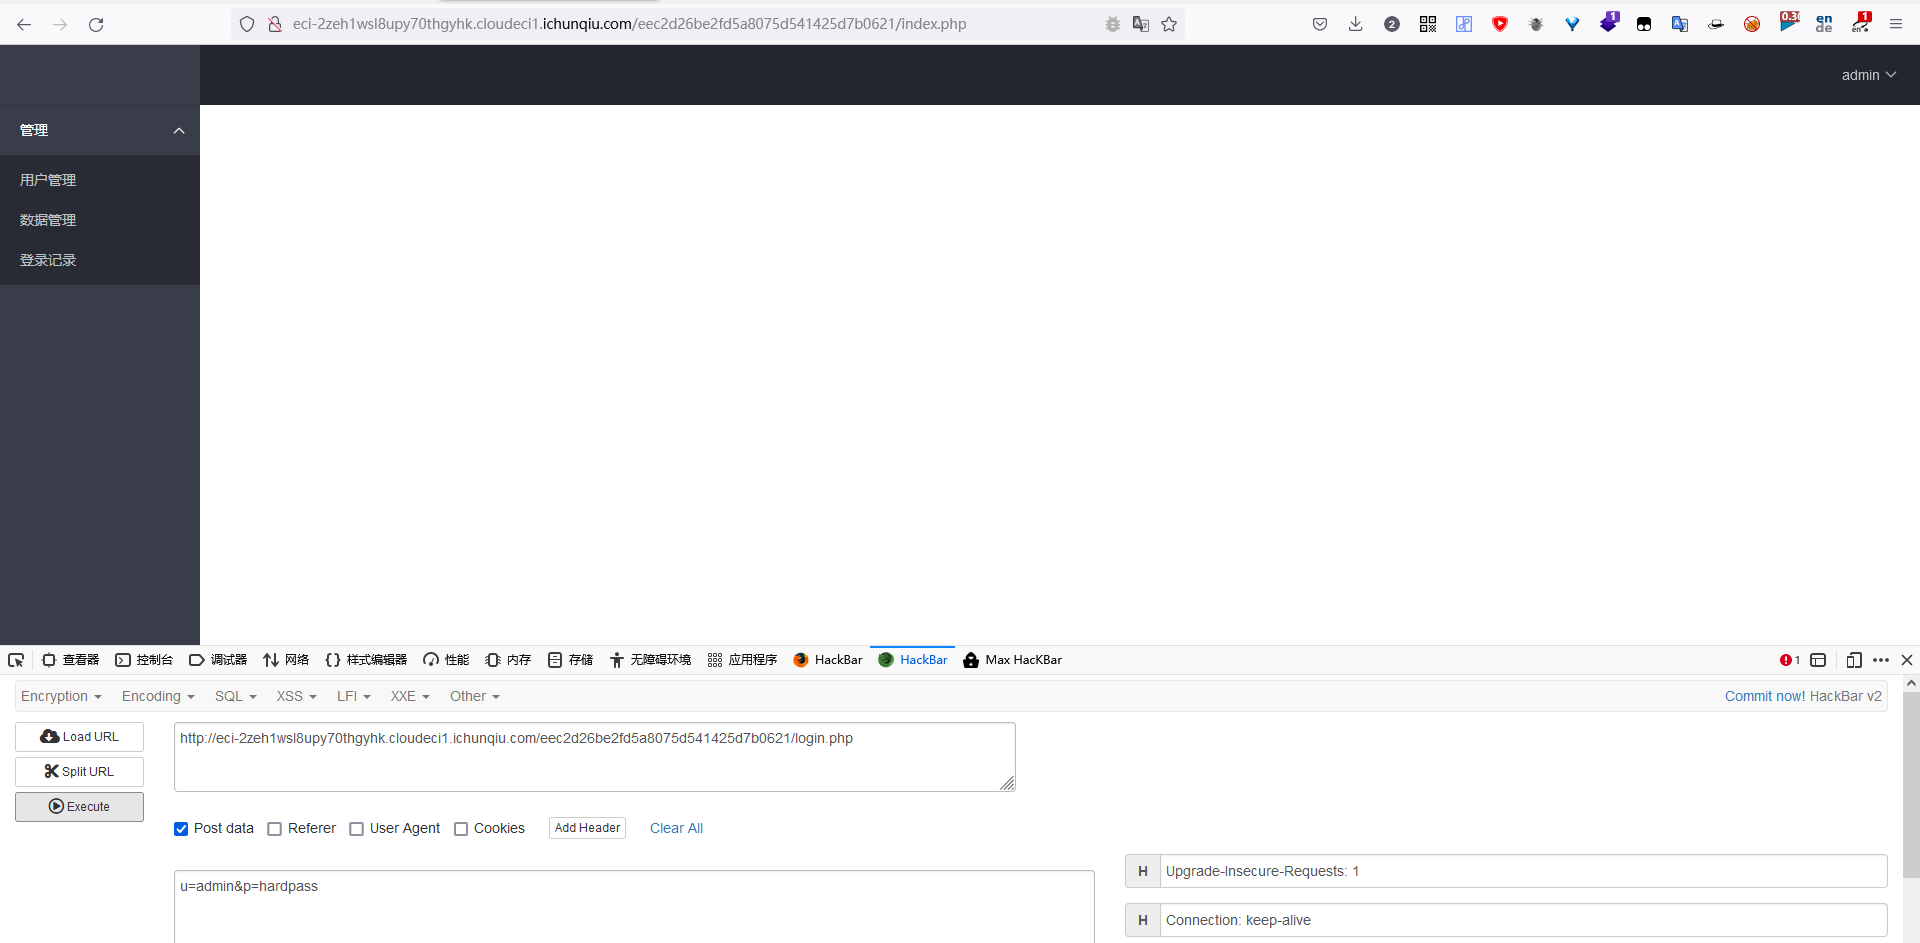This screenshot has width=1920, height=943.
Task: Open the admin user dropdown
Action: 1869,75
